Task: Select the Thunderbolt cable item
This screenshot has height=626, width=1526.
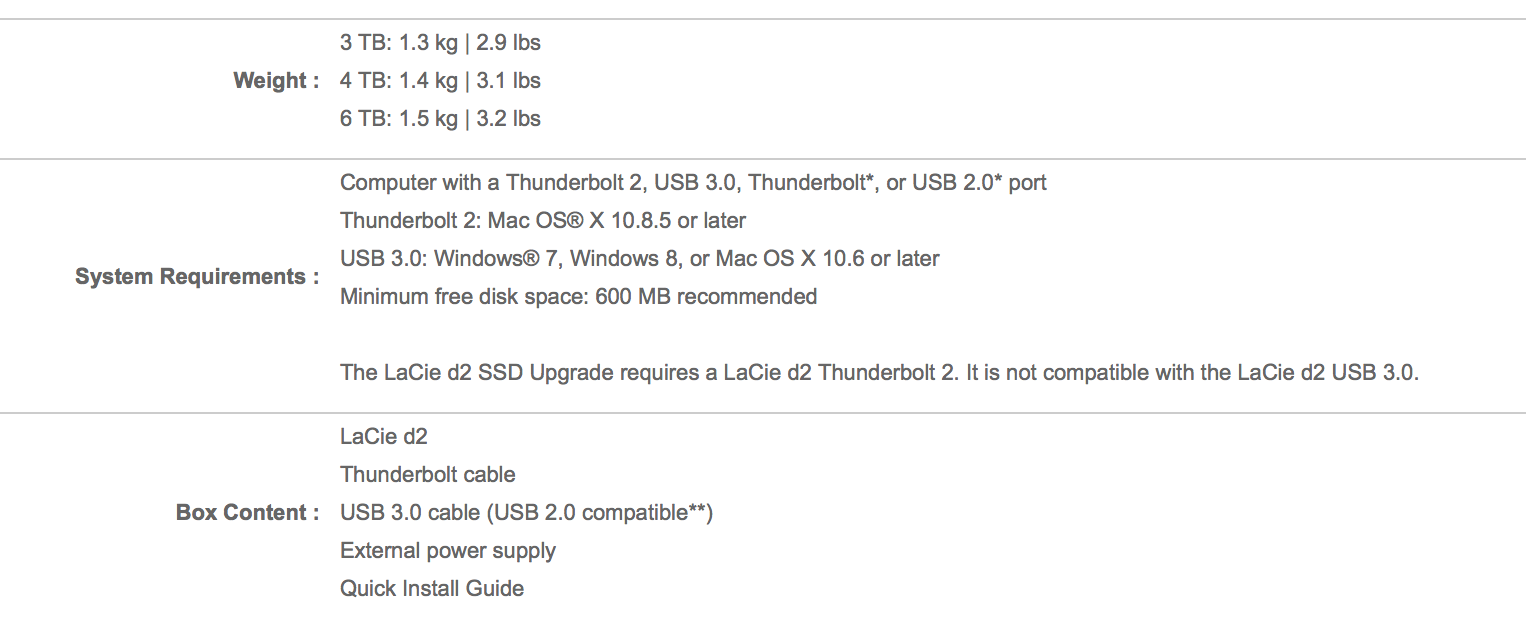Action: tap(428, 475)
